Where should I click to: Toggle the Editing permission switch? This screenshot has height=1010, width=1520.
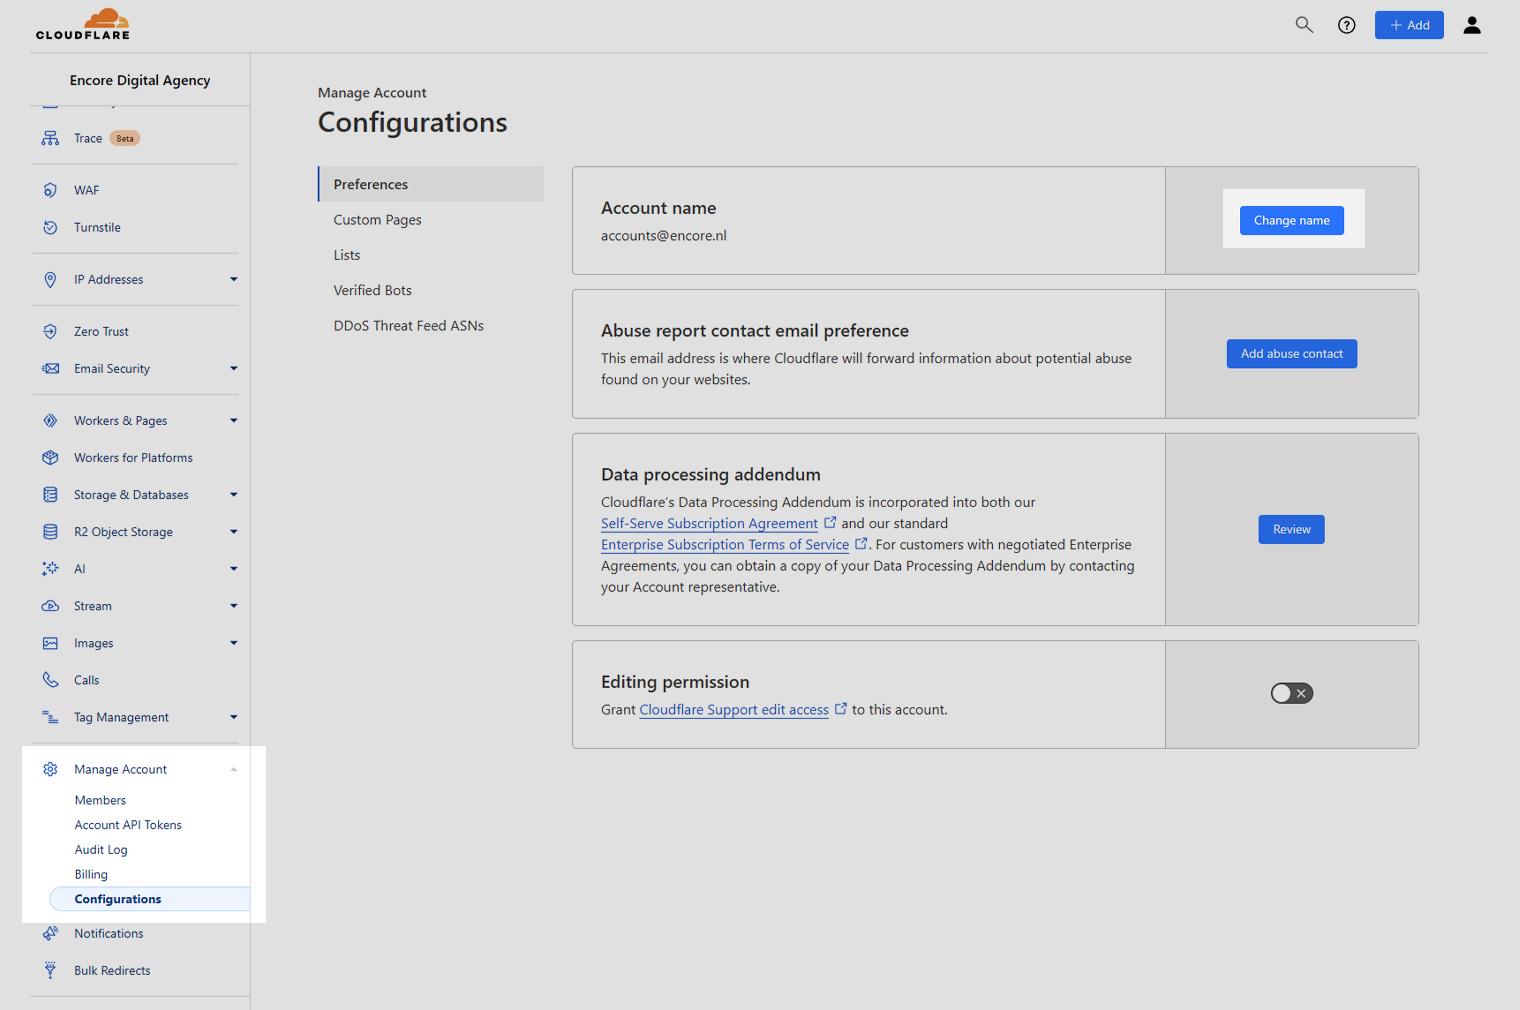(x=1291, y=693)
